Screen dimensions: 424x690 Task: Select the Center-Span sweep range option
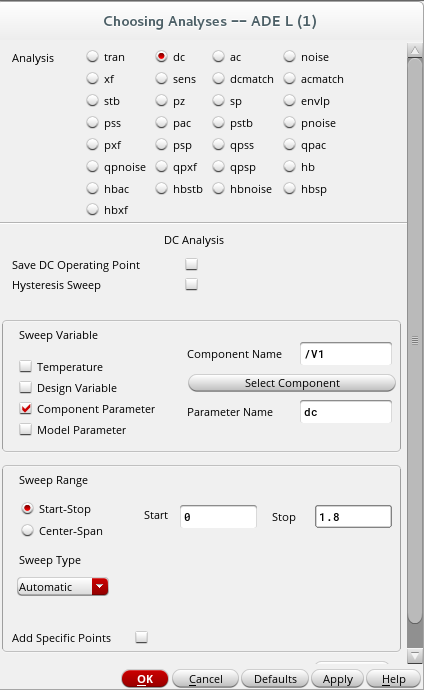[27, 531]
